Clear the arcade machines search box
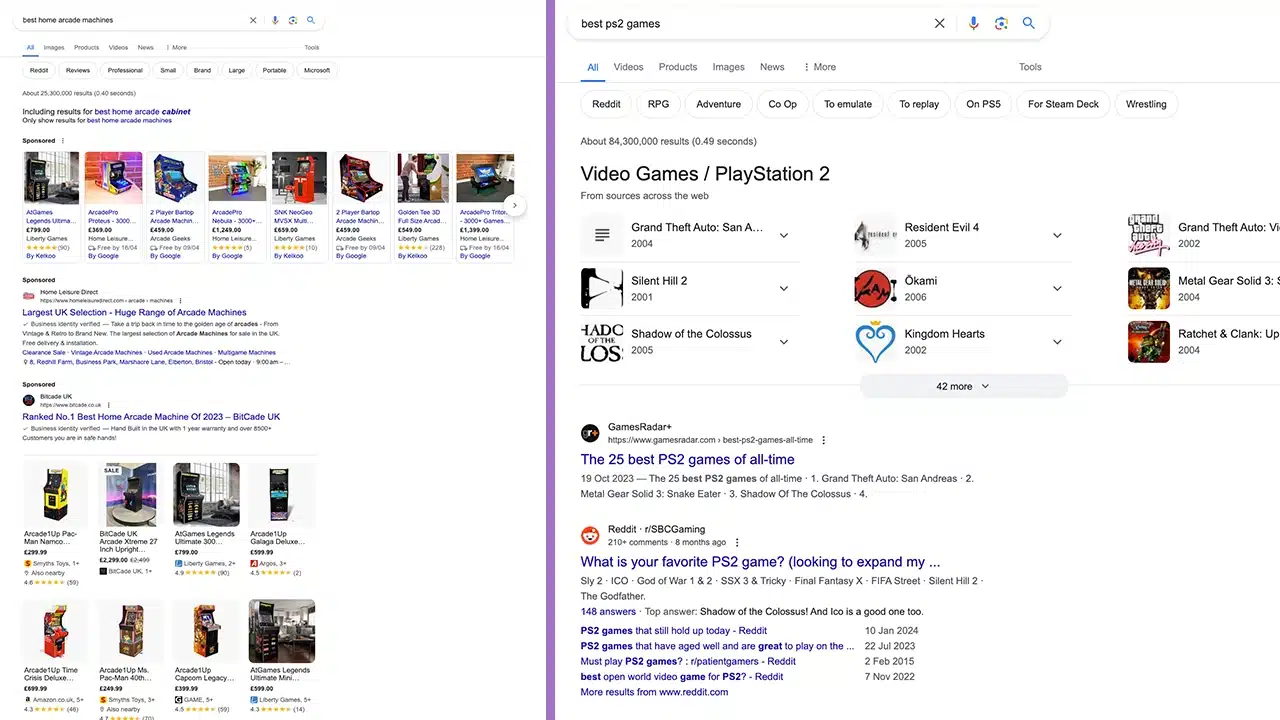 [x=253, y=20]
